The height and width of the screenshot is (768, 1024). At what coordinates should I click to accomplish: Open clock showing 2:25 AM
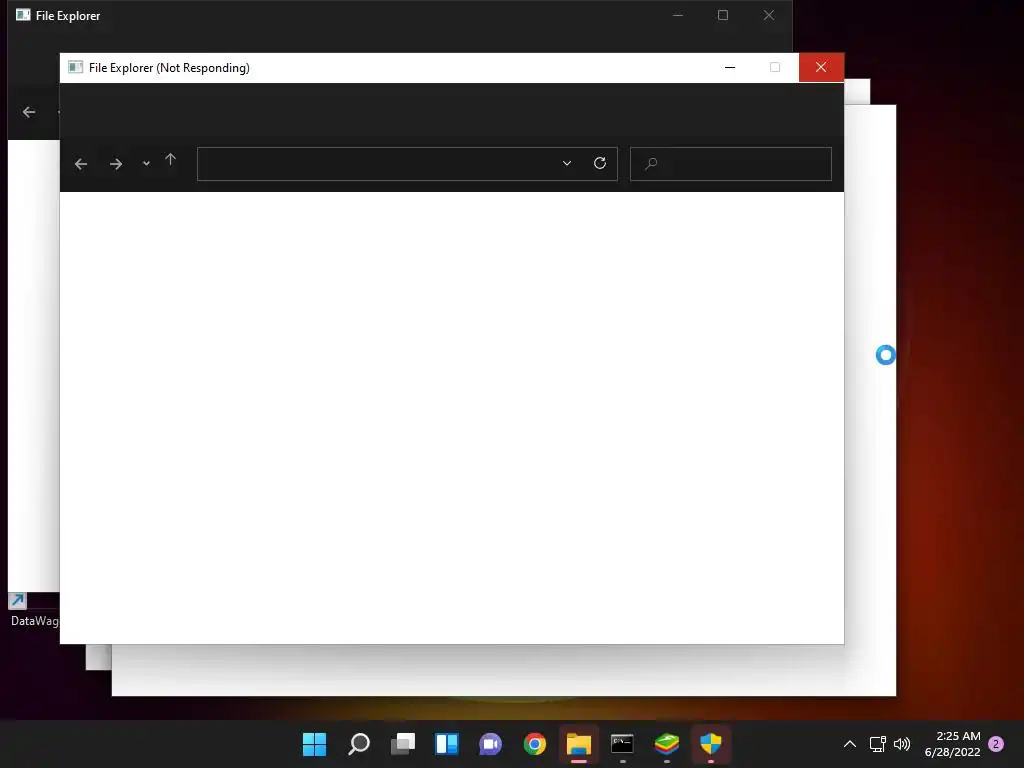tap(953, 744)
